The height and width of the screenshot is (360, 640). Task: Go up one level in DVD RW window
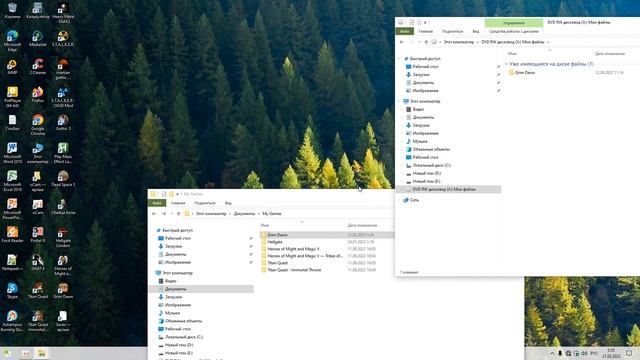point(426,42)
